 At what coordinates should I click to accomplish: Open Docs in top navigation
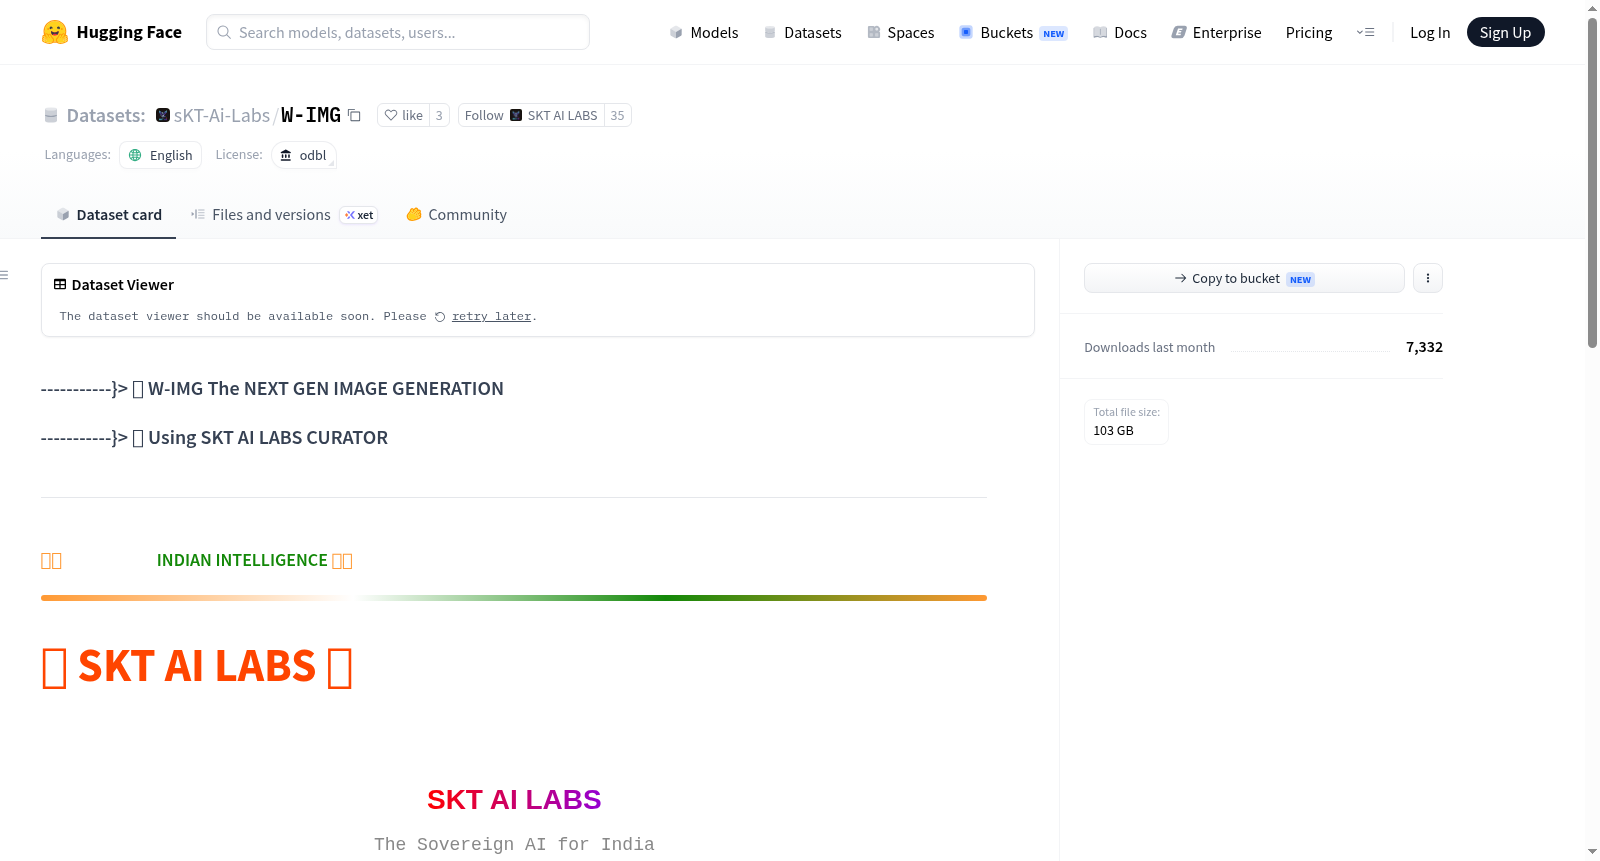click(1120, 32)
